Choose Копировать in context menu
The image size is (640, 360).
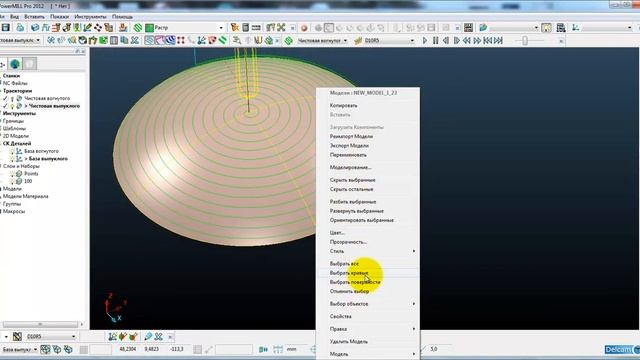tap(344, 105)
